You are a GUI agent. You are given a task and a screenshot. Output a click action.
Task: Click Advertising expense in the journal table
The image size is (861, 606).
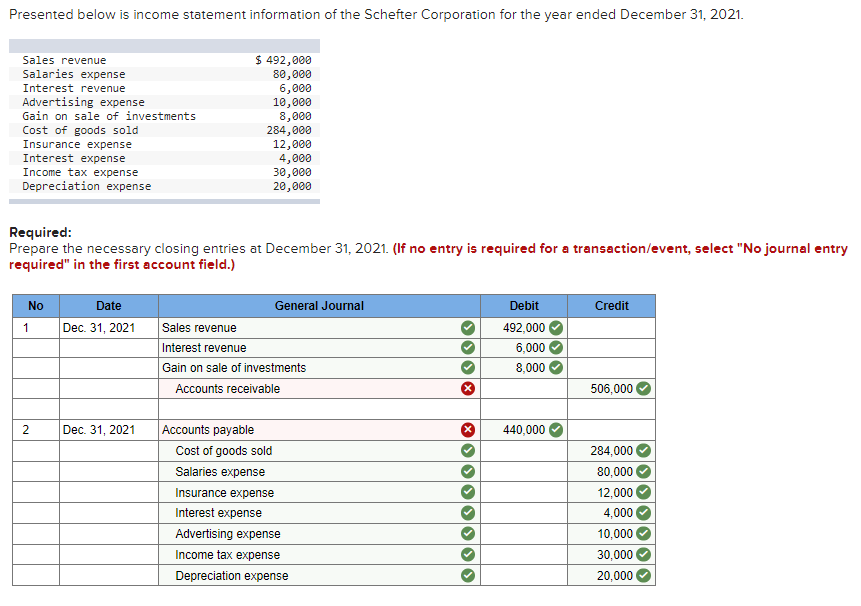tap(228, 534)
